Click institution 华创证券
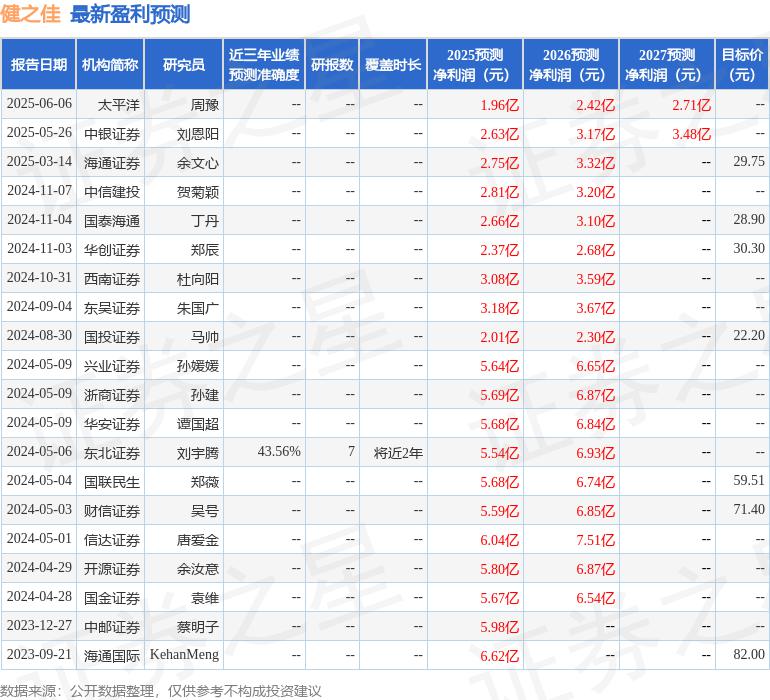Image resolution: width=770 pixels, height=700 pixels. (x=111, y=250)
